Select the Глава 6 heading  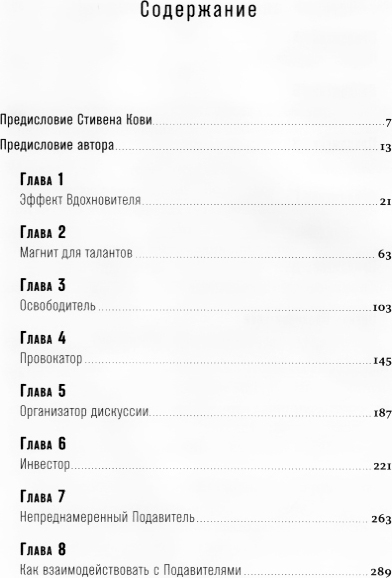pyautogui.click(x=43, y=444)
